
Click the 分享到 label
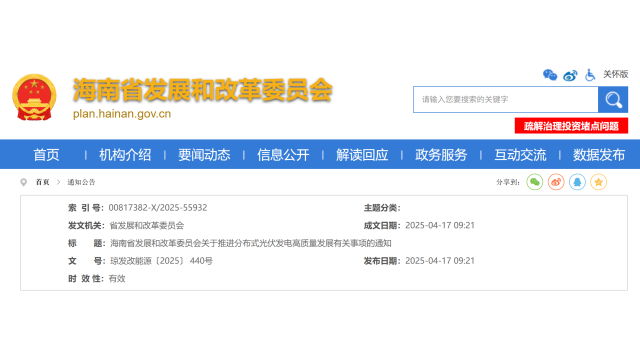tap(508, 182)
